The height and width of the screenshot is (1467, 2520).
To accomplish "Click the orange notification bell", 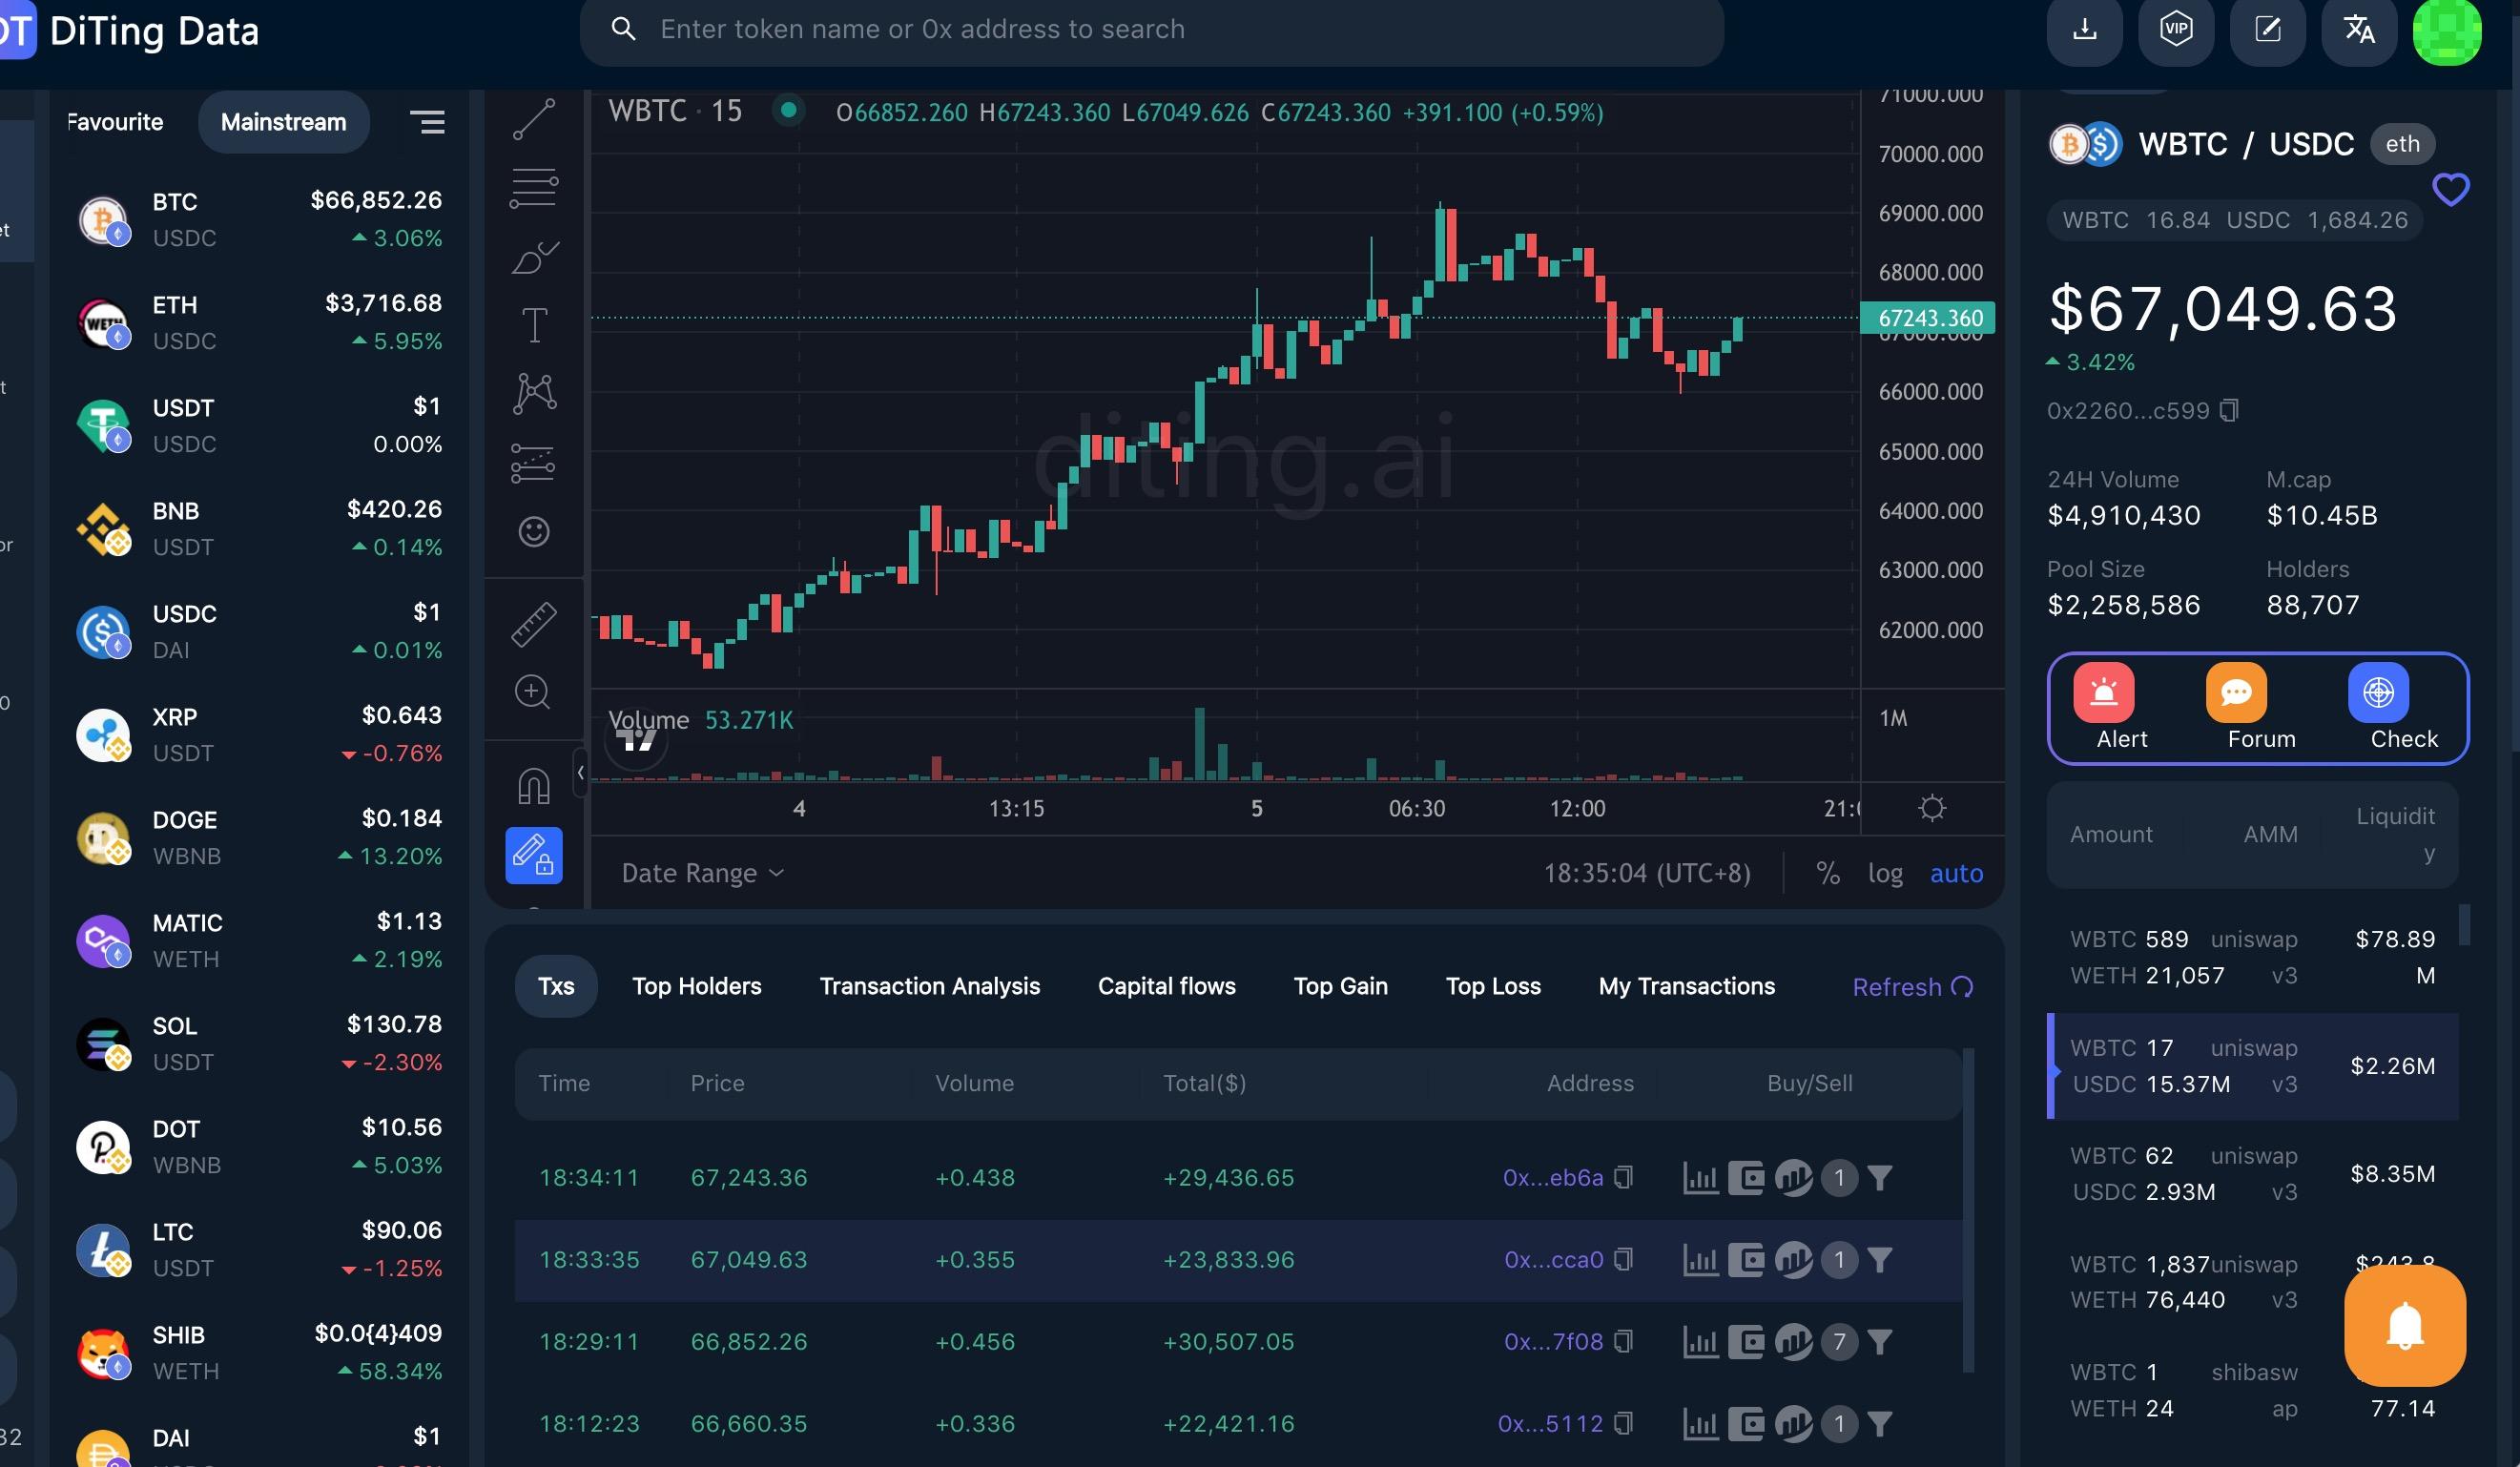I will 2405,1325.
